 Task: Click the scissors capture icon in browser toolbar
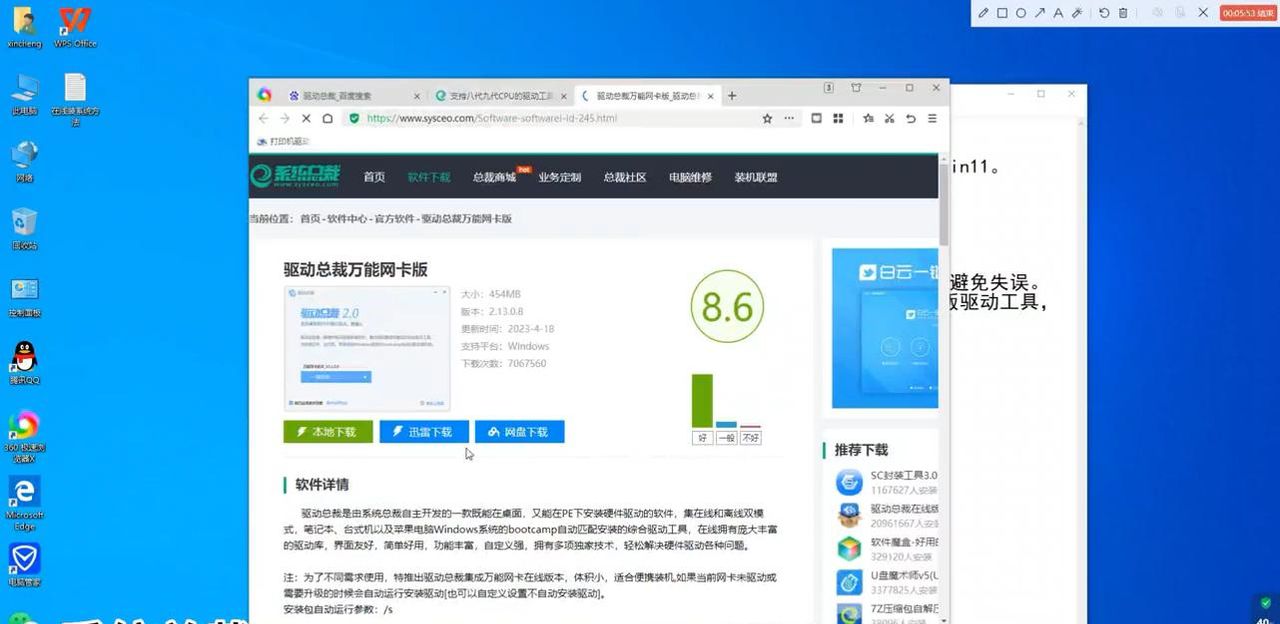[x=889, y=118]
